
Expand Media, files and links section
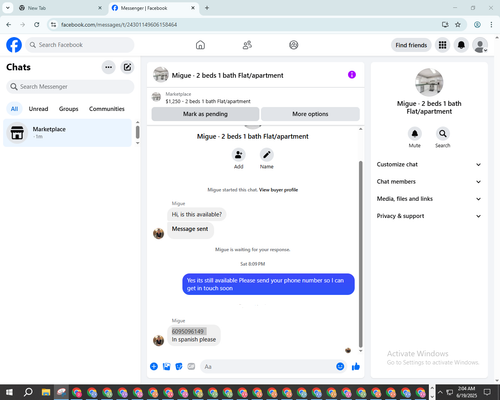[429, 199]
